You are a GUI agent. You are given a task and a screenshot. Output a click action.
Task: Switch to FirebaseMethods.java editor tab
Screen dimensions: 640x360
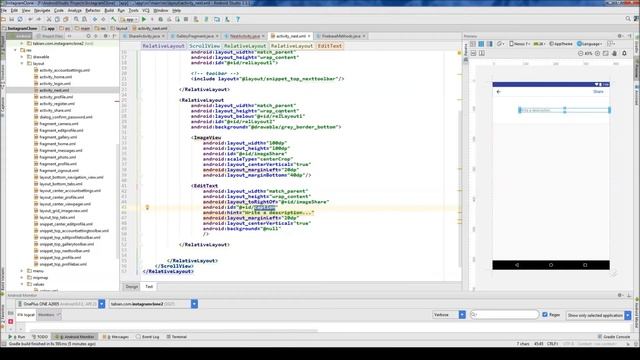(341, 36)
